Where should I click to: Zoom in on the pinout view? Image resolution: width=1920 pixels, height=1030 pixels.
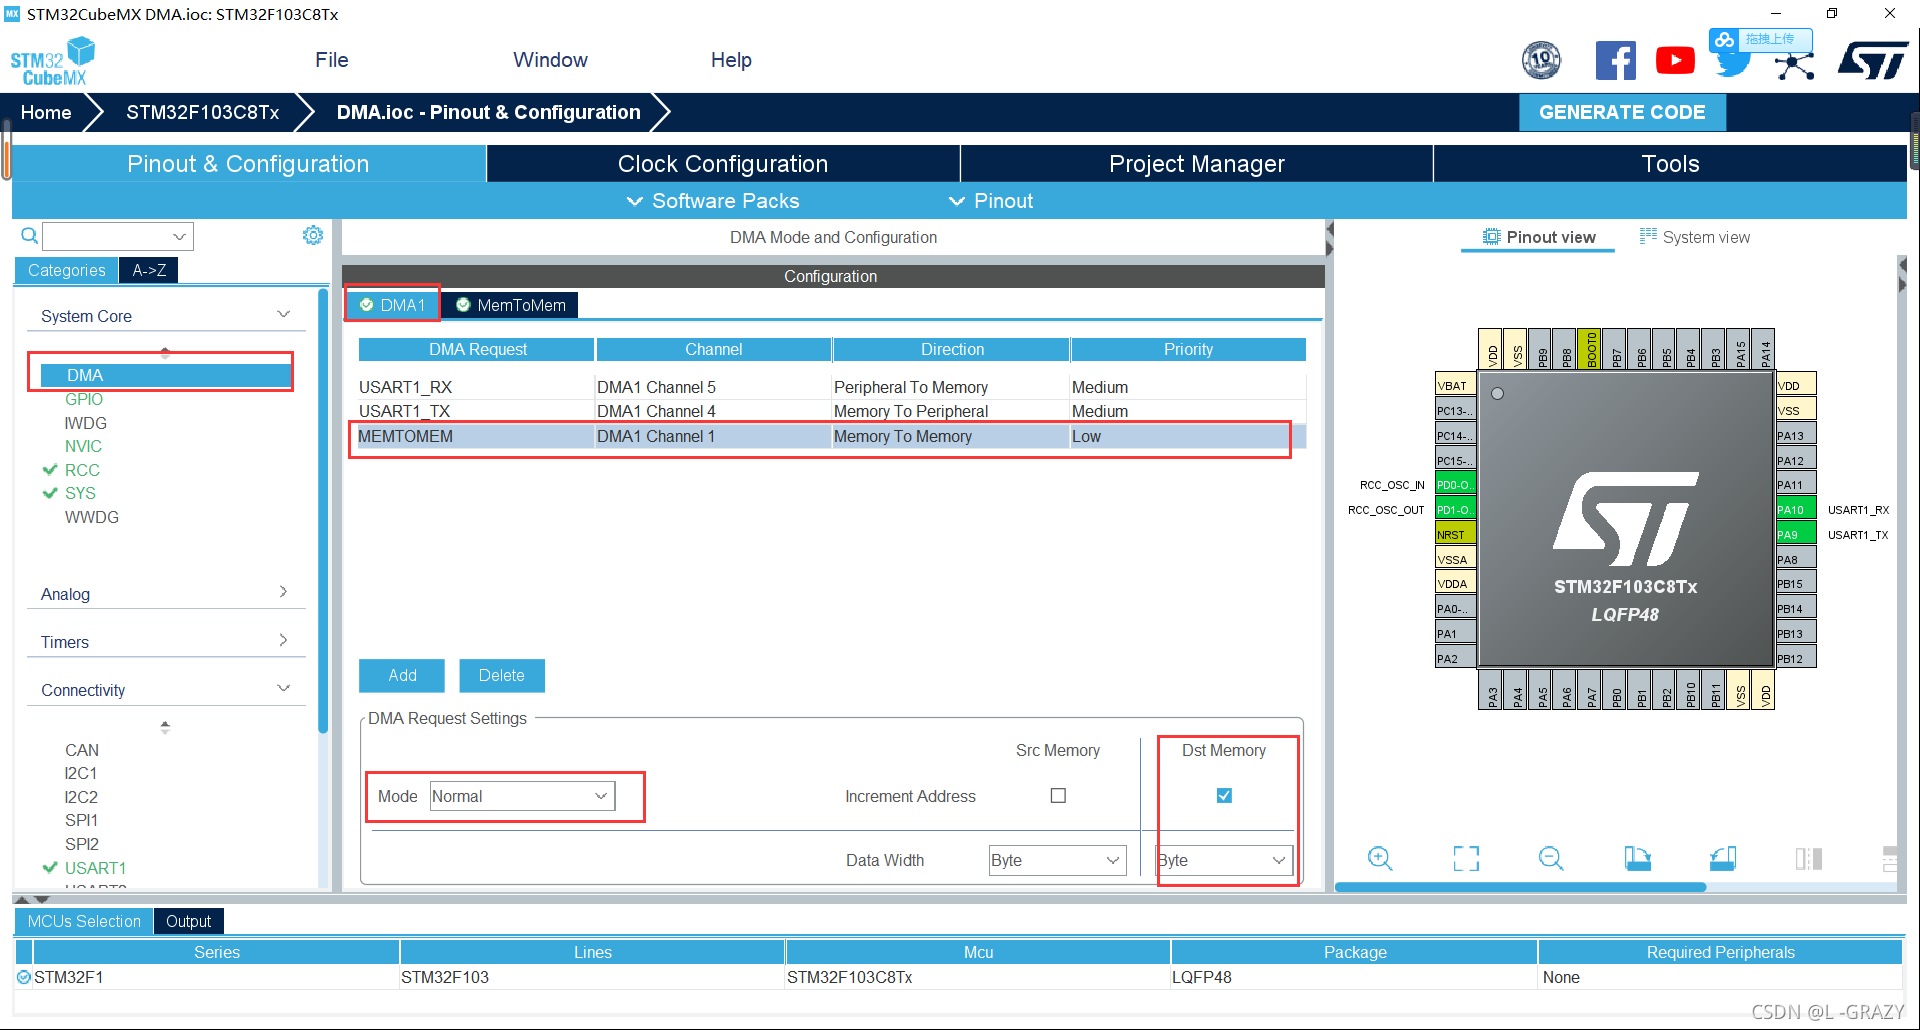1380,858
